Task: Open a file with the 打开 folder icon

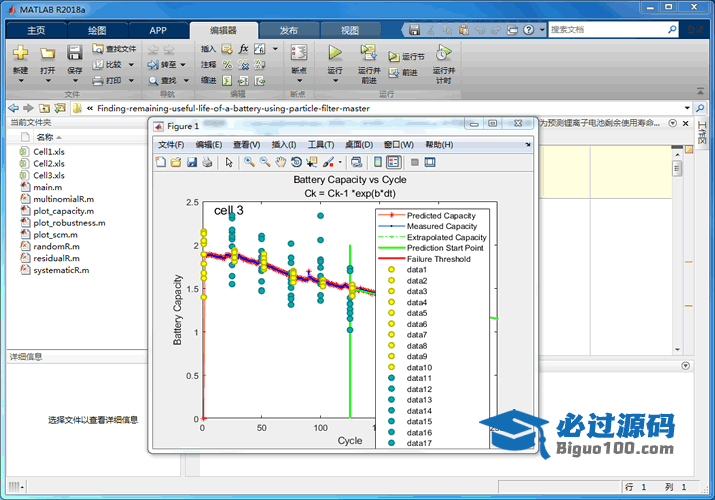Action: [47, 53]
